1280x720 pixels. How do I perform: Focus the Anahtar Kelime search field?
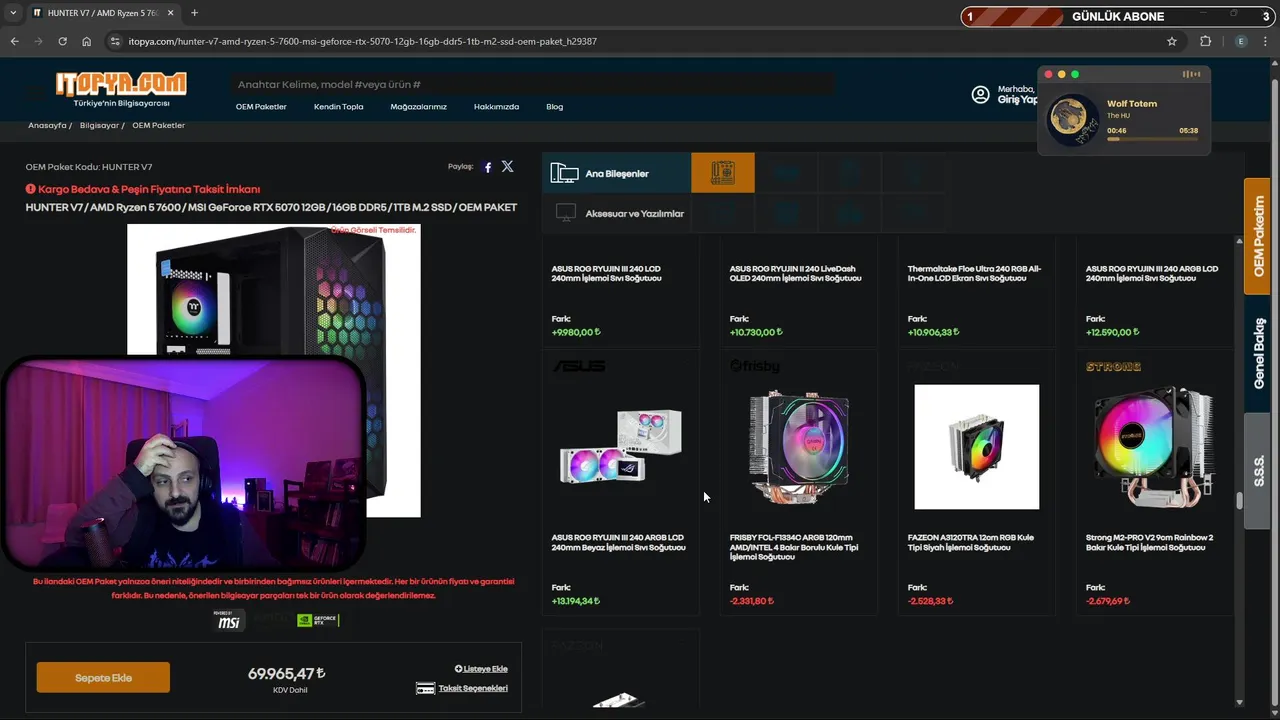532,85
